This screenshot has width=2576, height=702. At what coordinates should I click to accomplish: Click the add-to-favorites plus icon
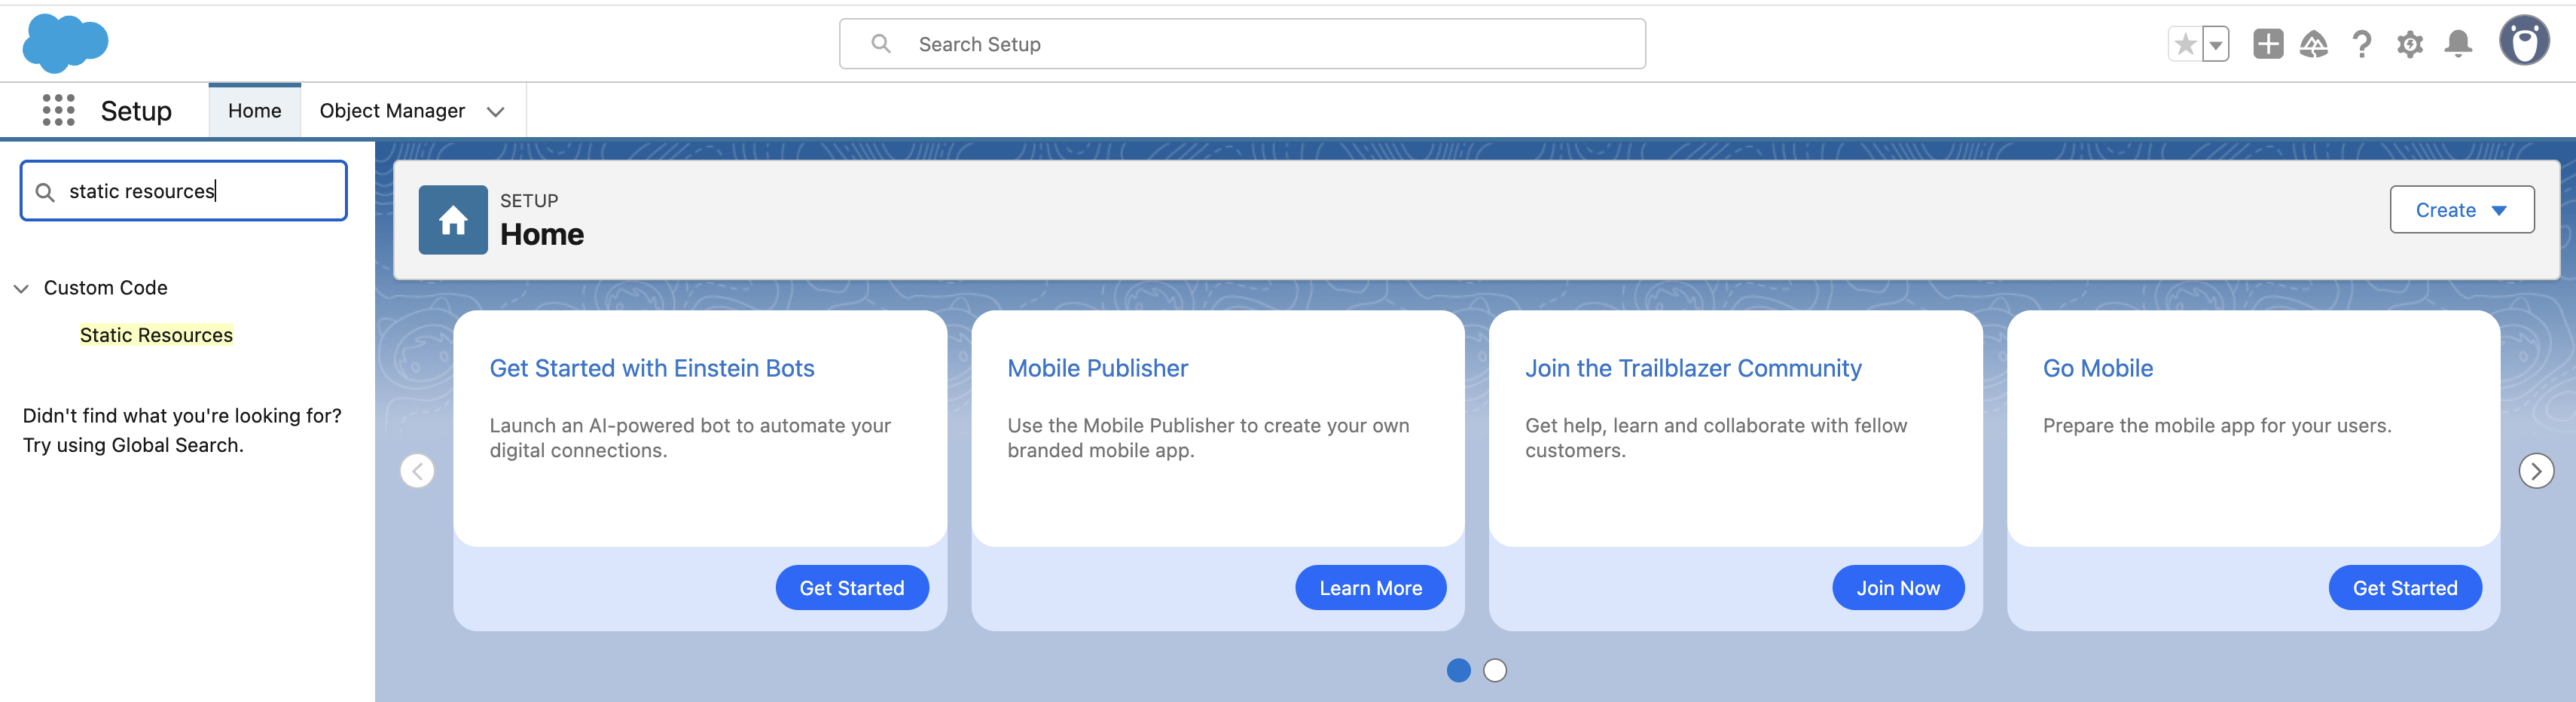[x=2268, y=44]
